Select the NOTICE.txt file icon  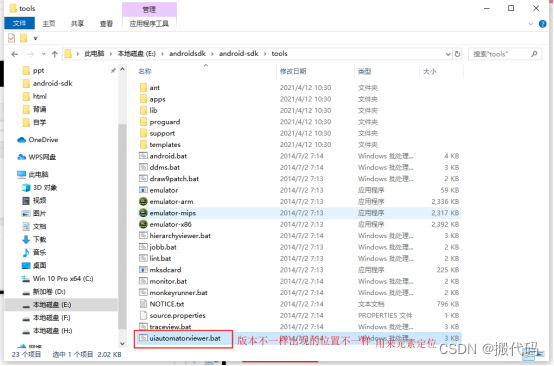tap(143, 304)
